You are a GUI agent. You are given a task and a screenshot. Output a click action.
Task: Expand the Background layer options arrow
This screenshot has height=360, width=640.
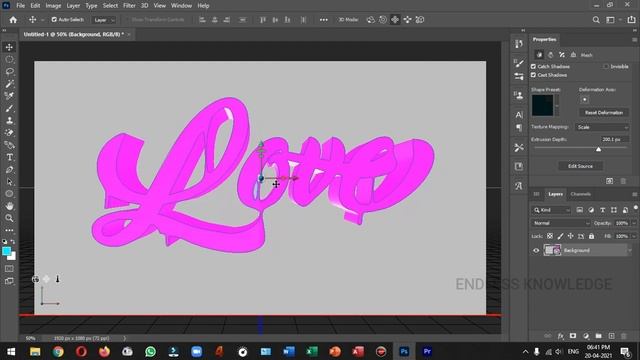point(630,250)
